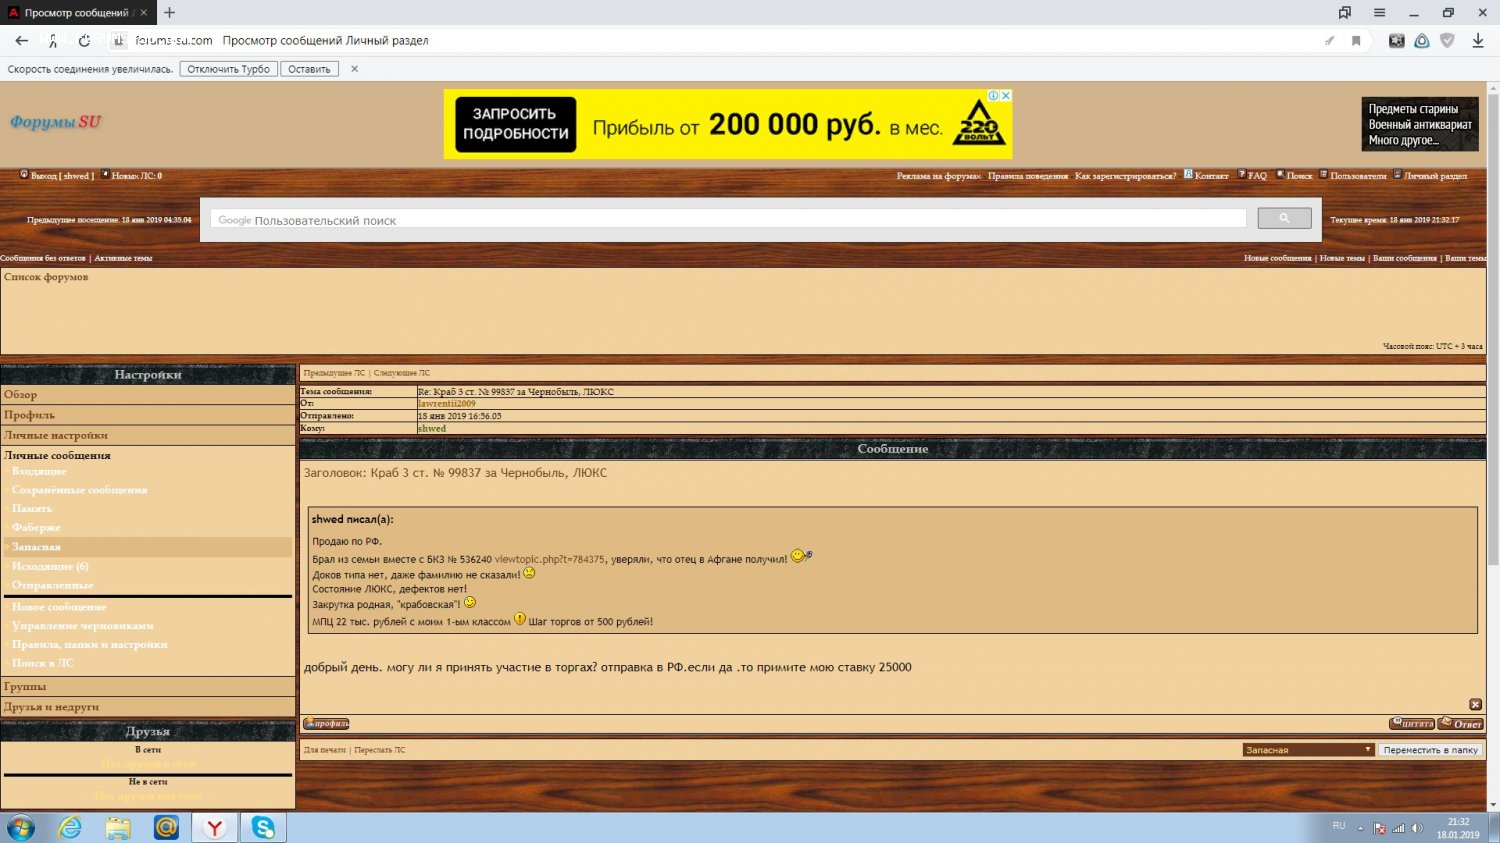
Task: Click the delete message X icon
Action: pos(1475,705)
